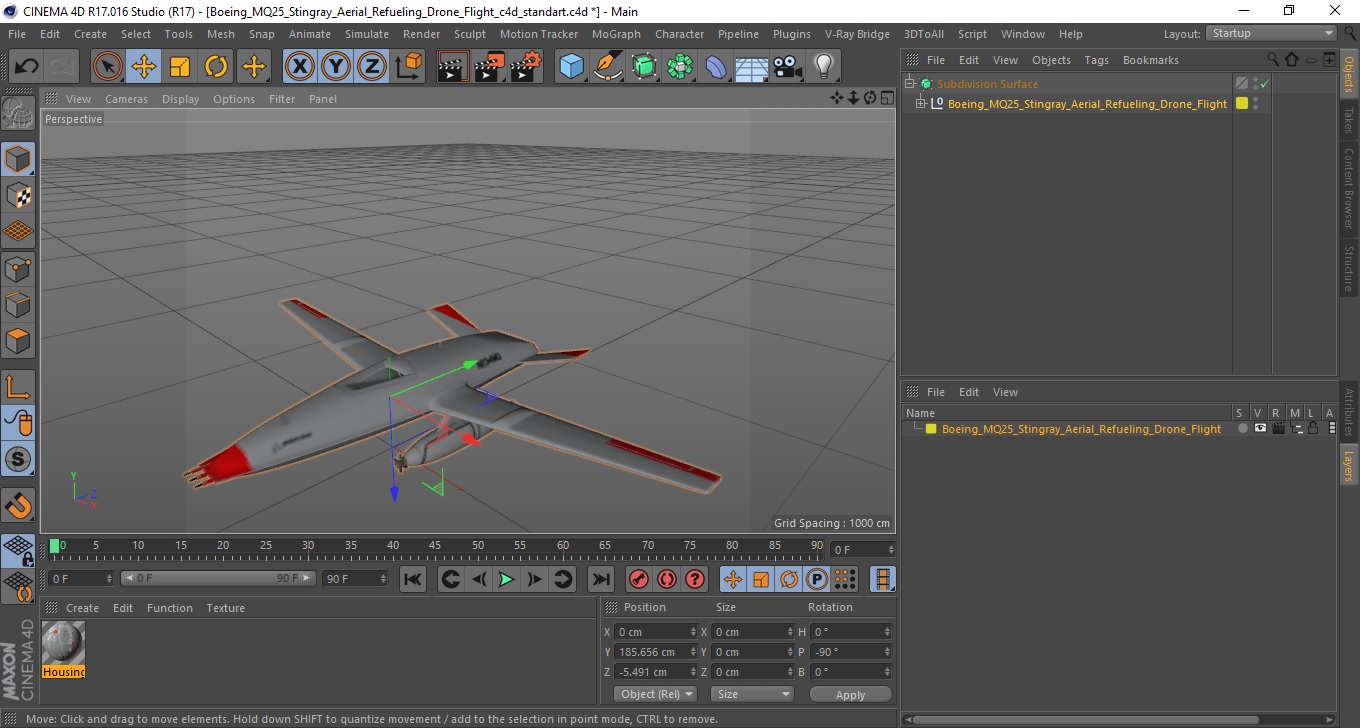This screenshot has width=1360, height=728.
Task: Add a Subdivision Surface generator icon
Action: pos(644,67)
